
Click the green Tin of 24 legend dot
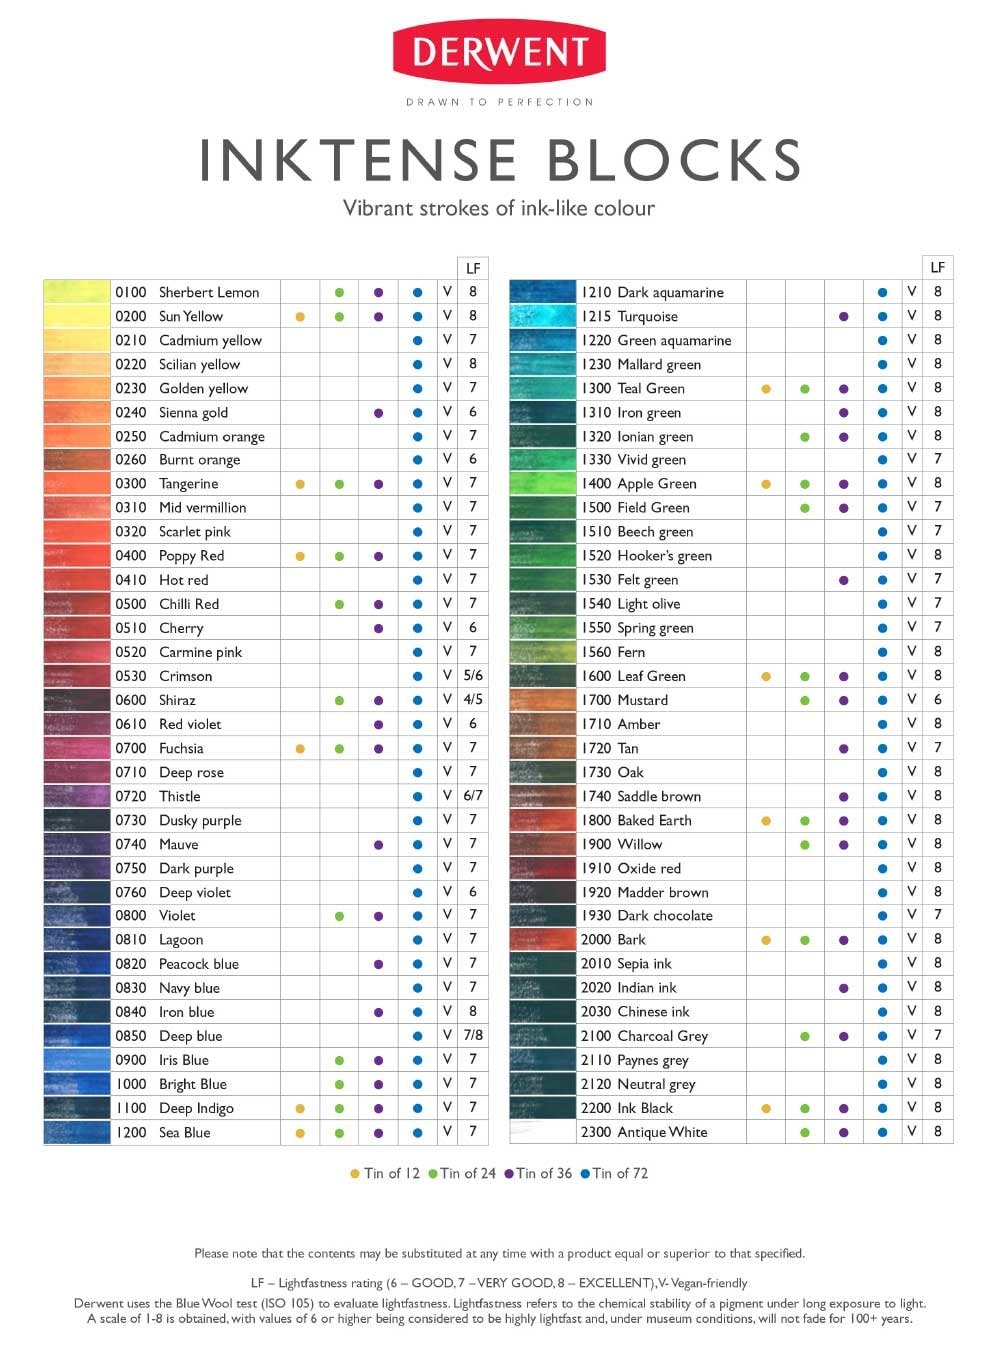433,1174
